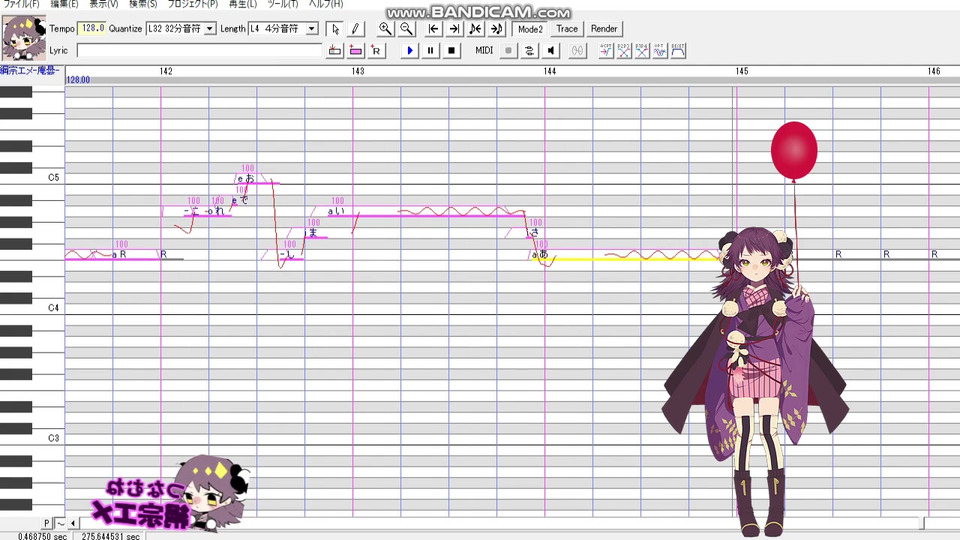960x540 pixels.
Task: Click the shrink notes icon
Action: click(475, 29)
